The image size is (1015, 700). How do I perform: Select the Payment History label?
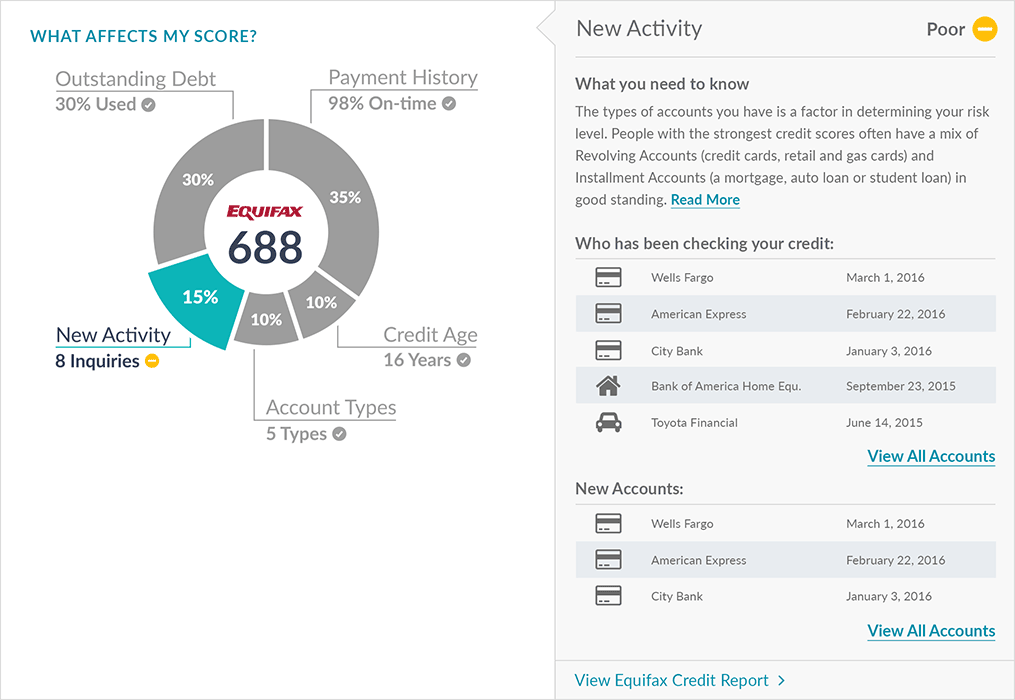point(403,77)
